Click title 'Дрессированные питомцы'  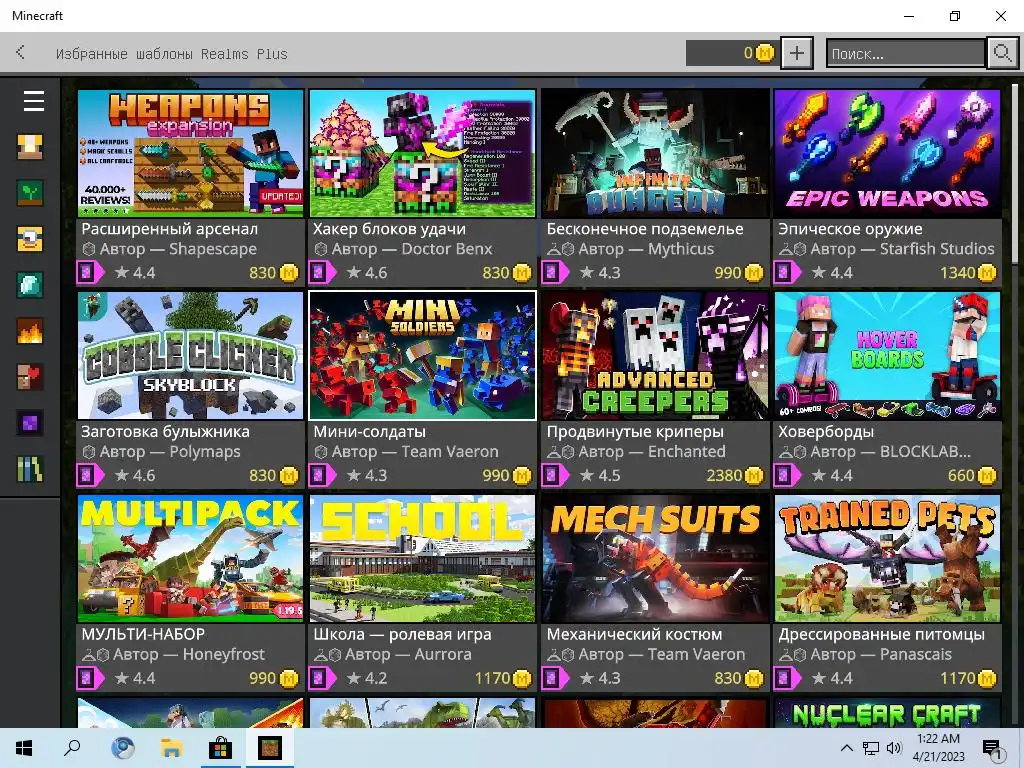pyautogui.click(x=882, y=634)
